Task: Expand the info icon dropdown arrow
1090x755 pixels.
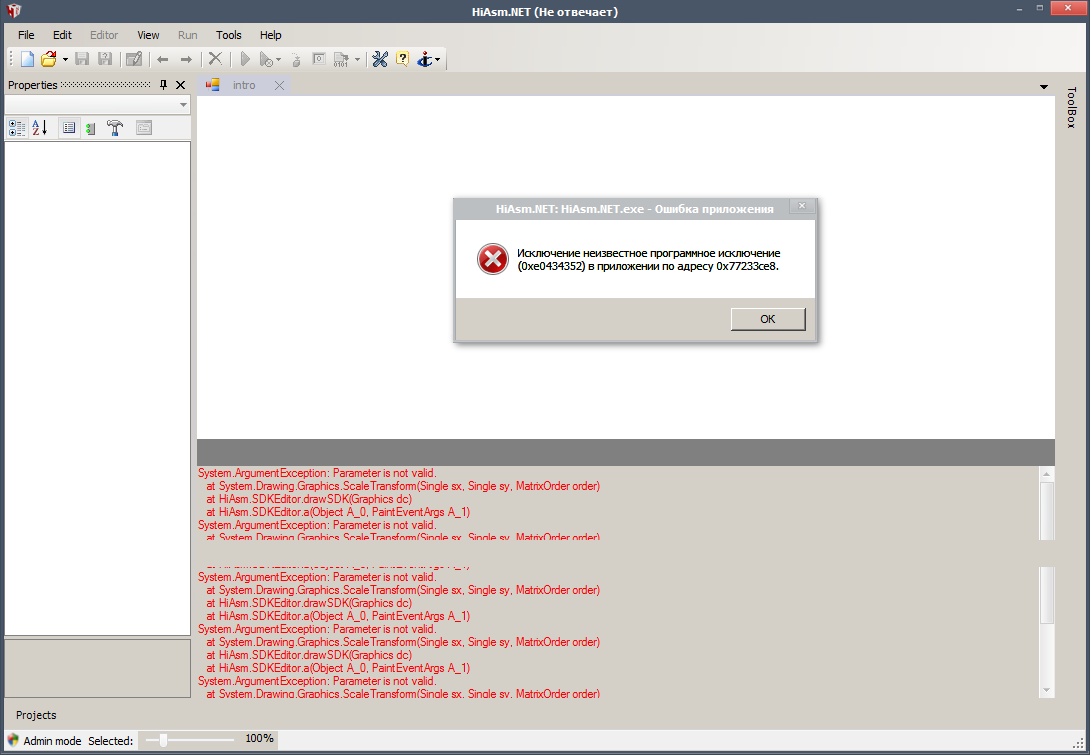Action: pyautogui.click(x=437, y=60)
